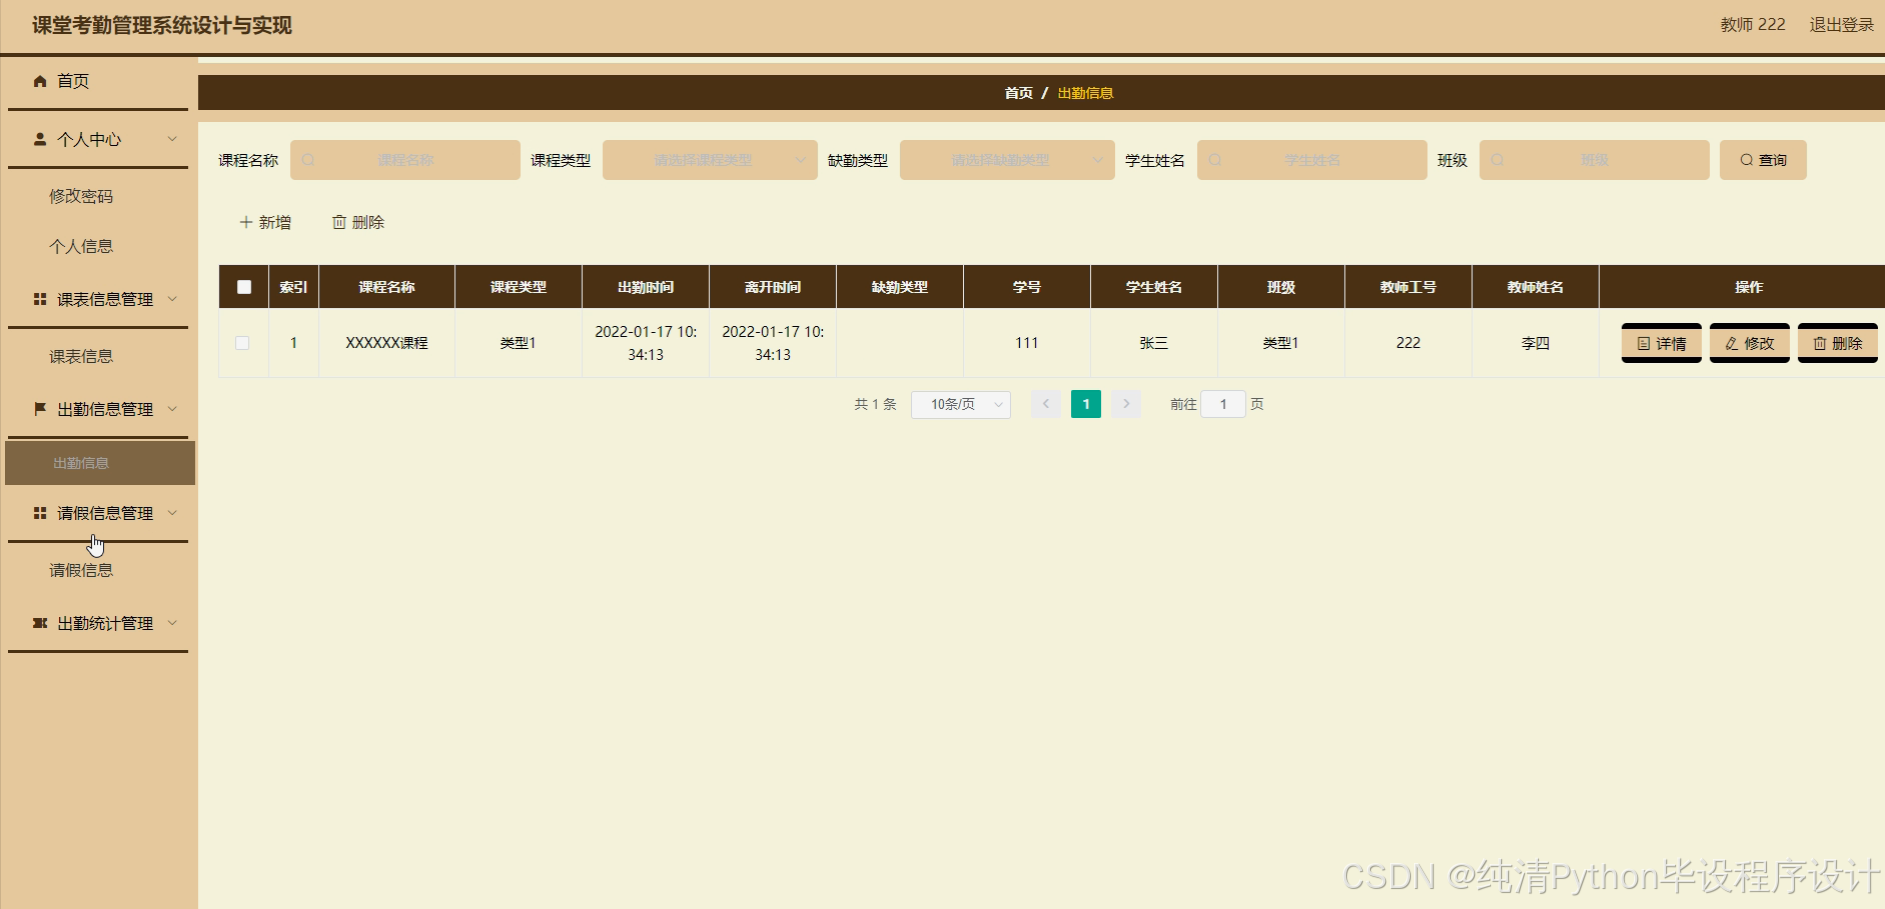1885x909 pixels.
Task: Click 首页 in the breadcrumb
Action: [1019, 93]
